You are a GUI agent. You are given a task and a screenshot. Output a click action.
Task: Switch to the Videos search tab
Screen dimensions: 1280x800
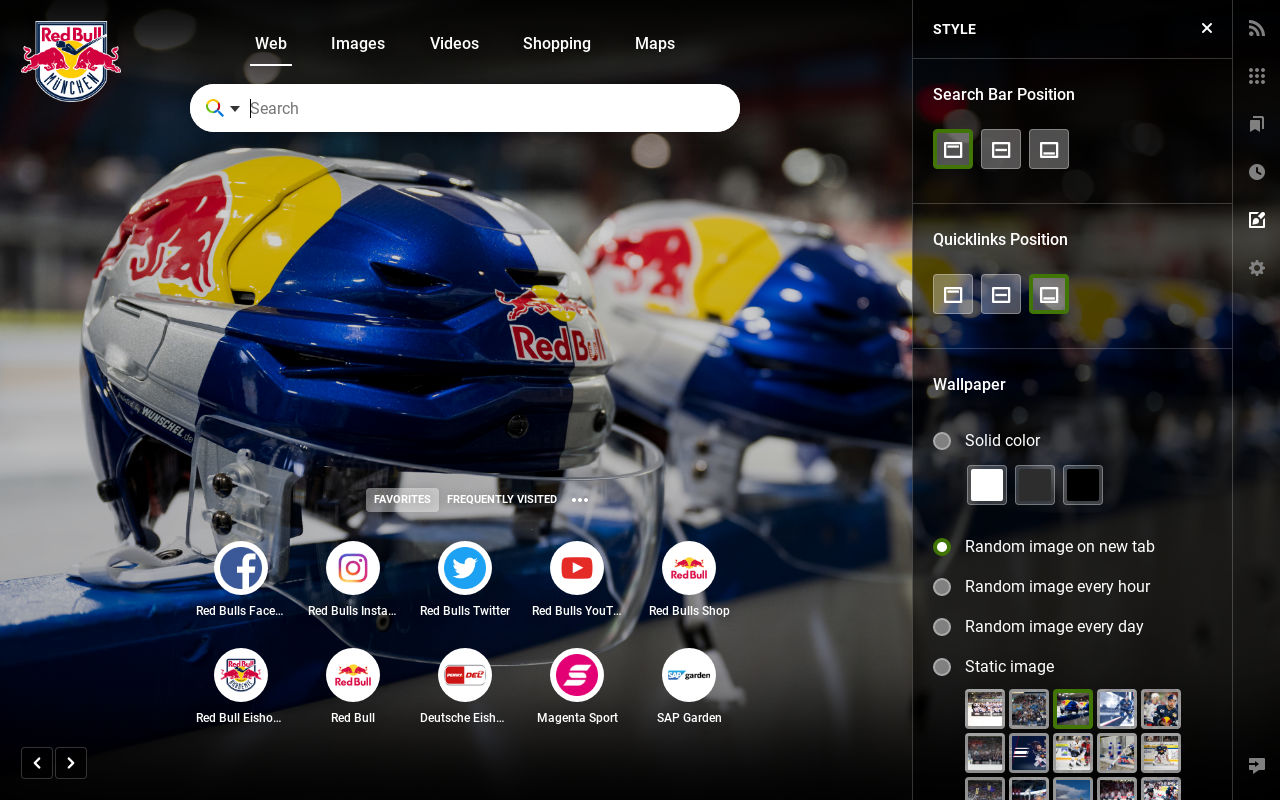(x=454, y=43)
